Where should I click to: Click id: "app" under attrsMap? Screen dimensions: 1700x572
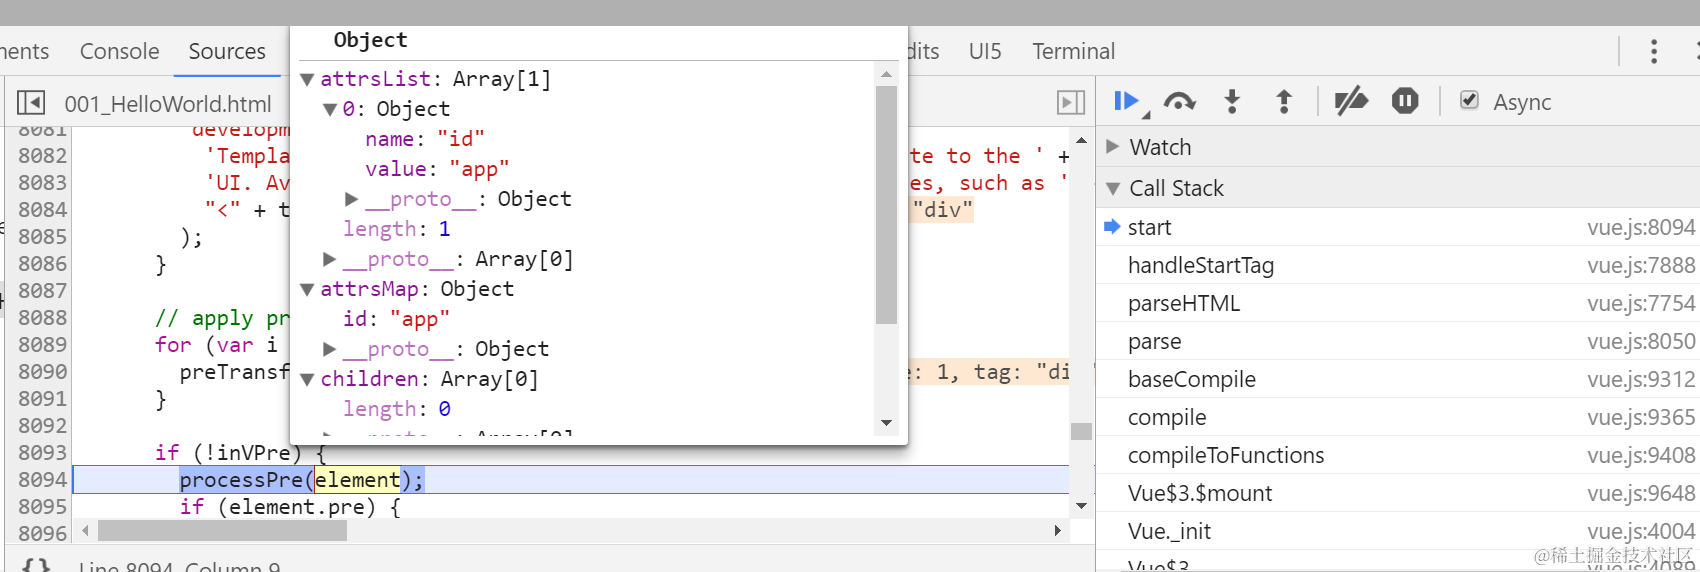pos(396,319)
